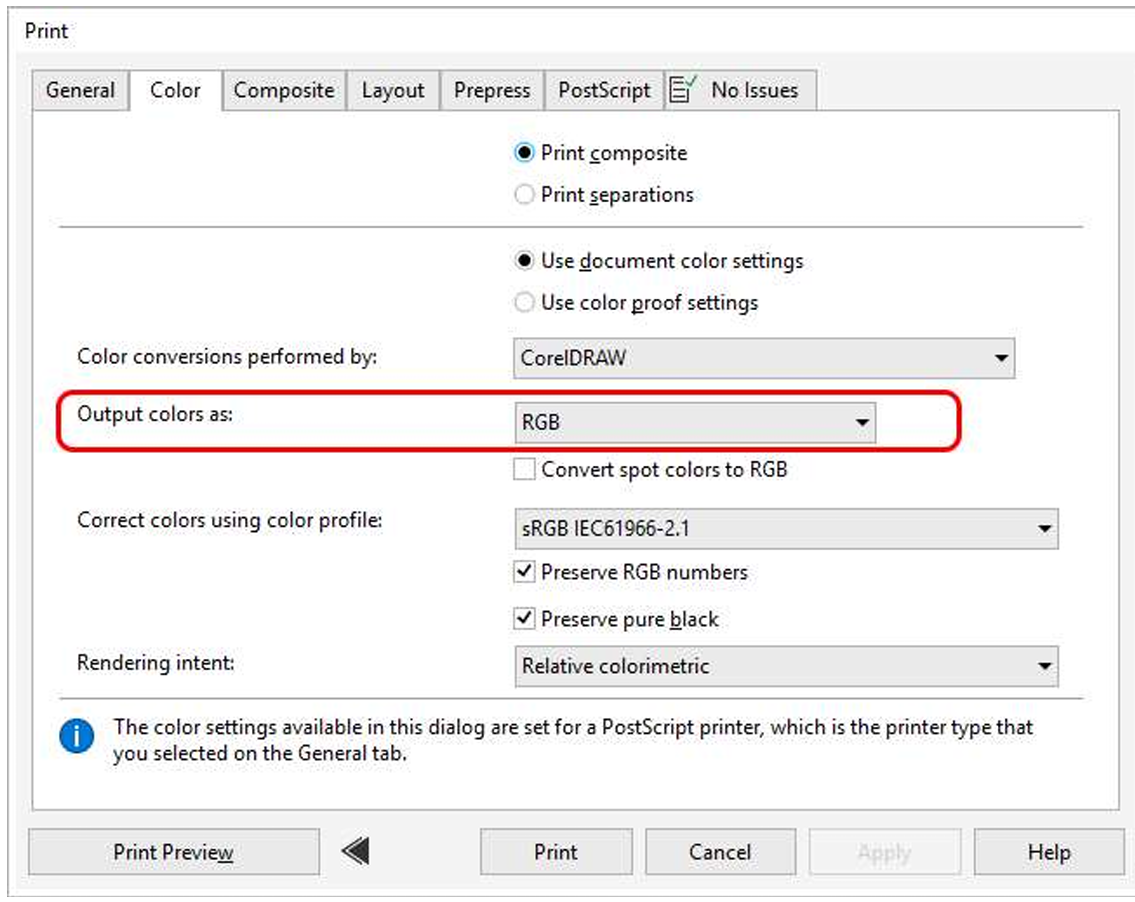Click the Print Preview button

pyautogui.click(x=173, y=853)
